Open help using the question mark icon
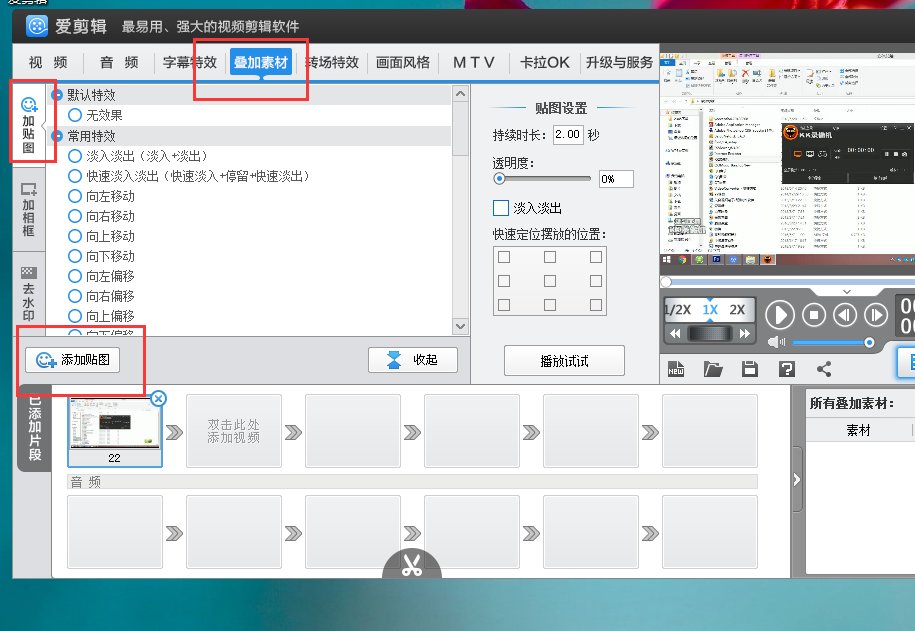 pyautogui.click(x=785, y=368)
